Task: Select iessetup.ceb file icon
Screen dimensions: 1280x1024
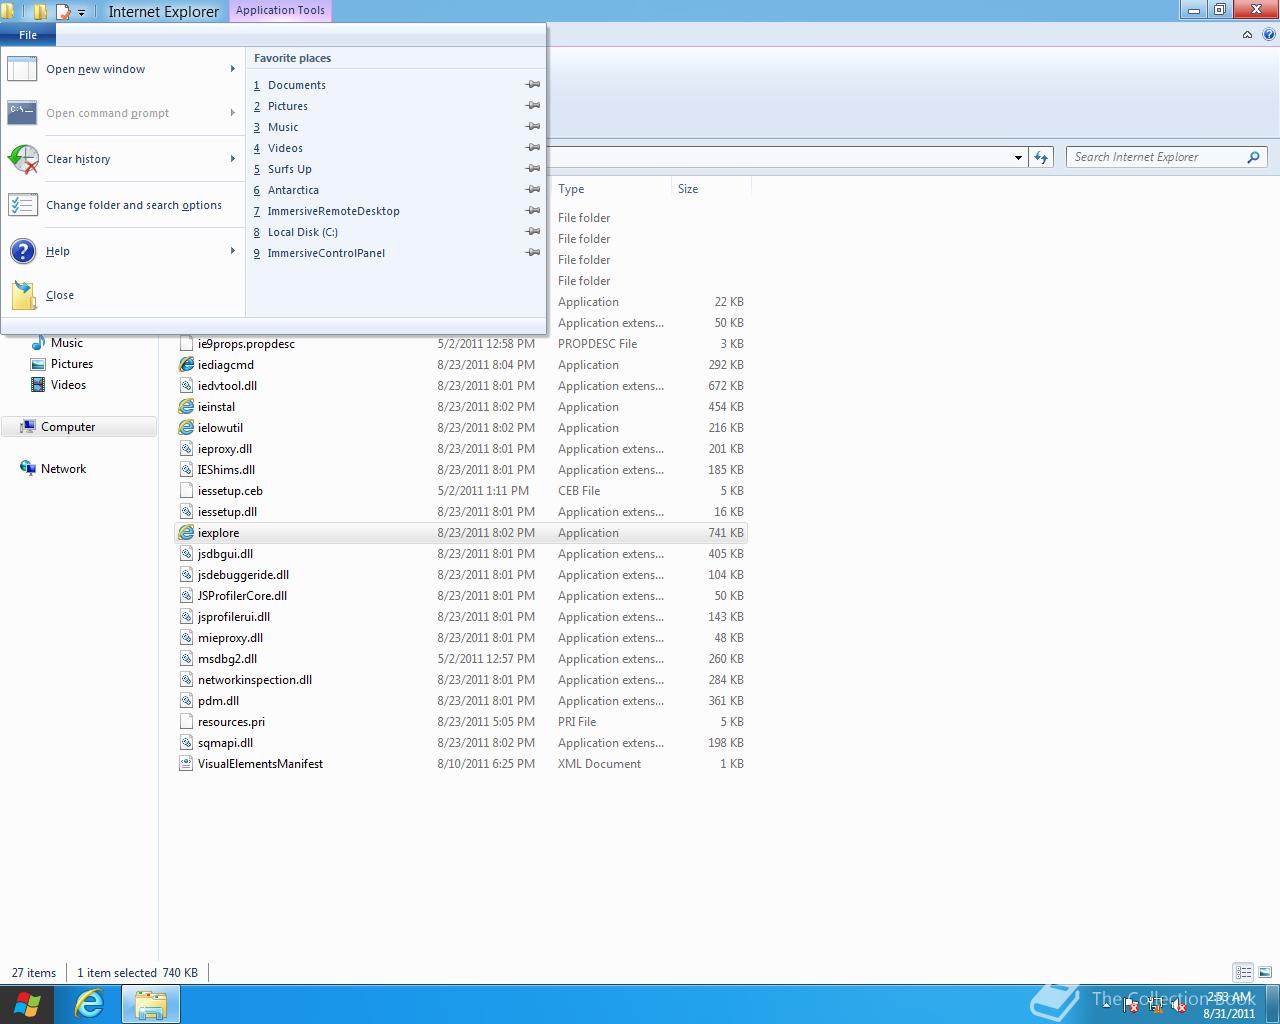Action: (x=186, y=491)
